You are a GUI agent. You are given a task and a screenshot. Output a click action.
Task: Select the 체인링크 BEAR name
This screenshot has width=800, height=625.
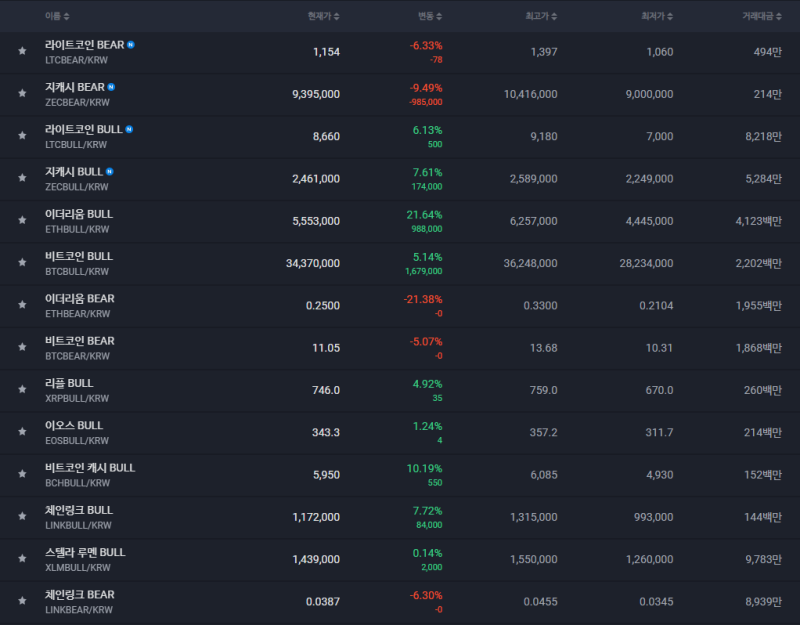80,595
